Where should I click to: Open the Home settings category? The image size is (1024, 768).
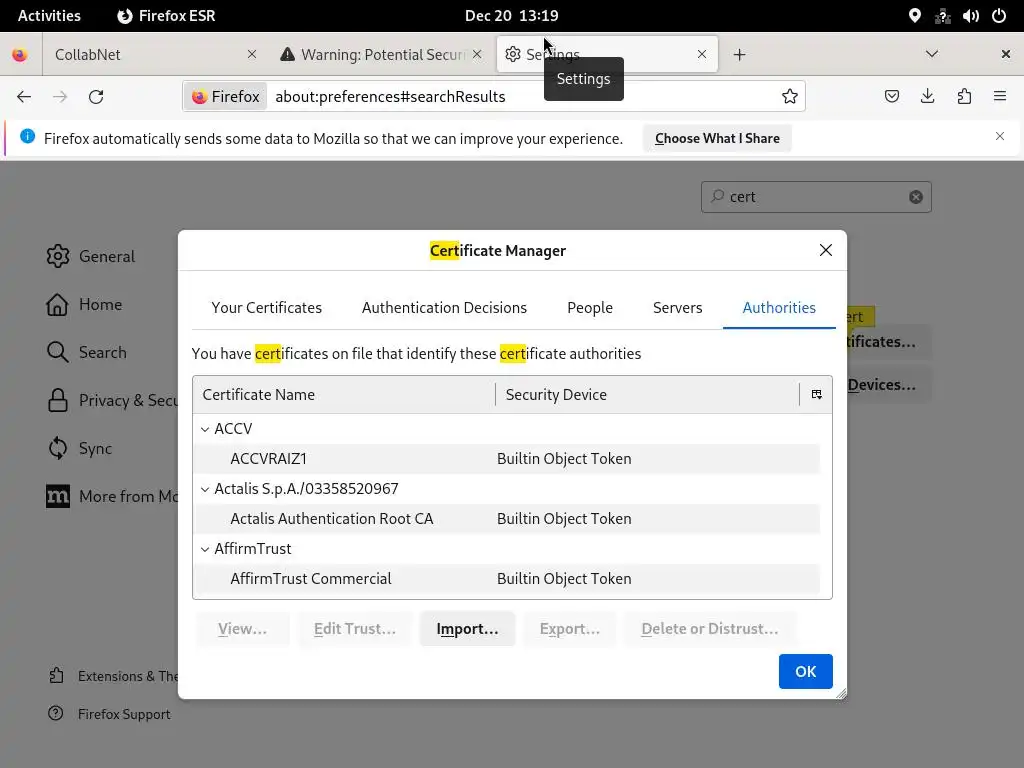[x=84, y=304]
